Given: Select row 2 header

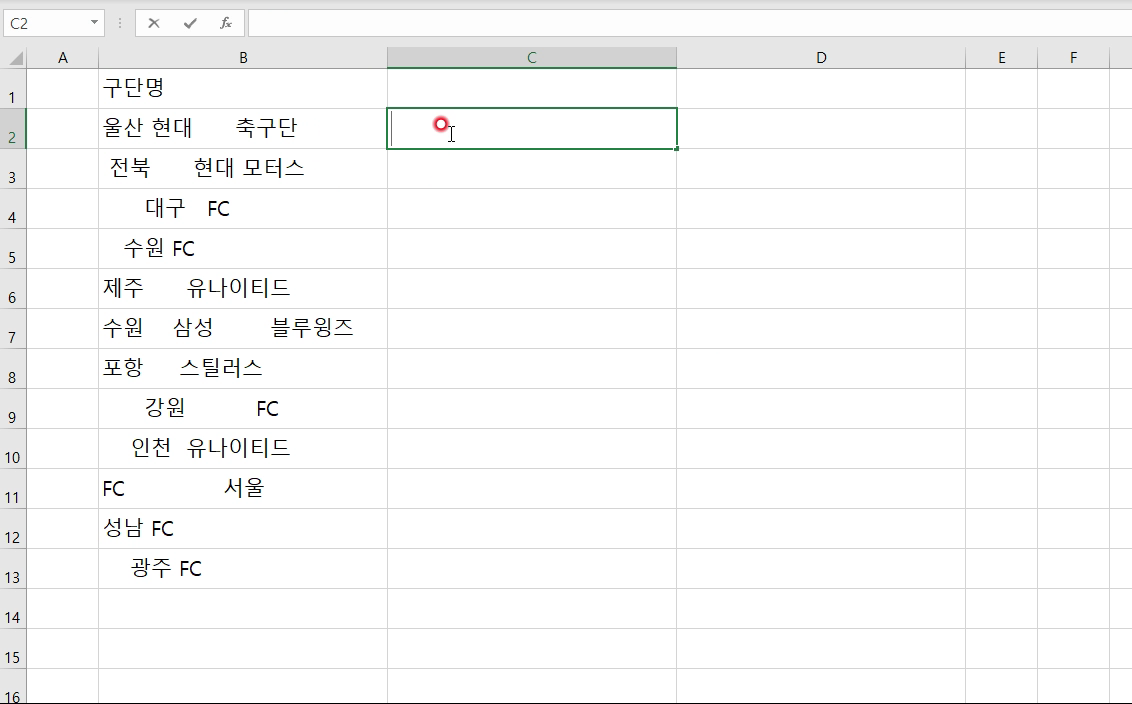Looking at the screenshot, I should (x=12, y=129).
